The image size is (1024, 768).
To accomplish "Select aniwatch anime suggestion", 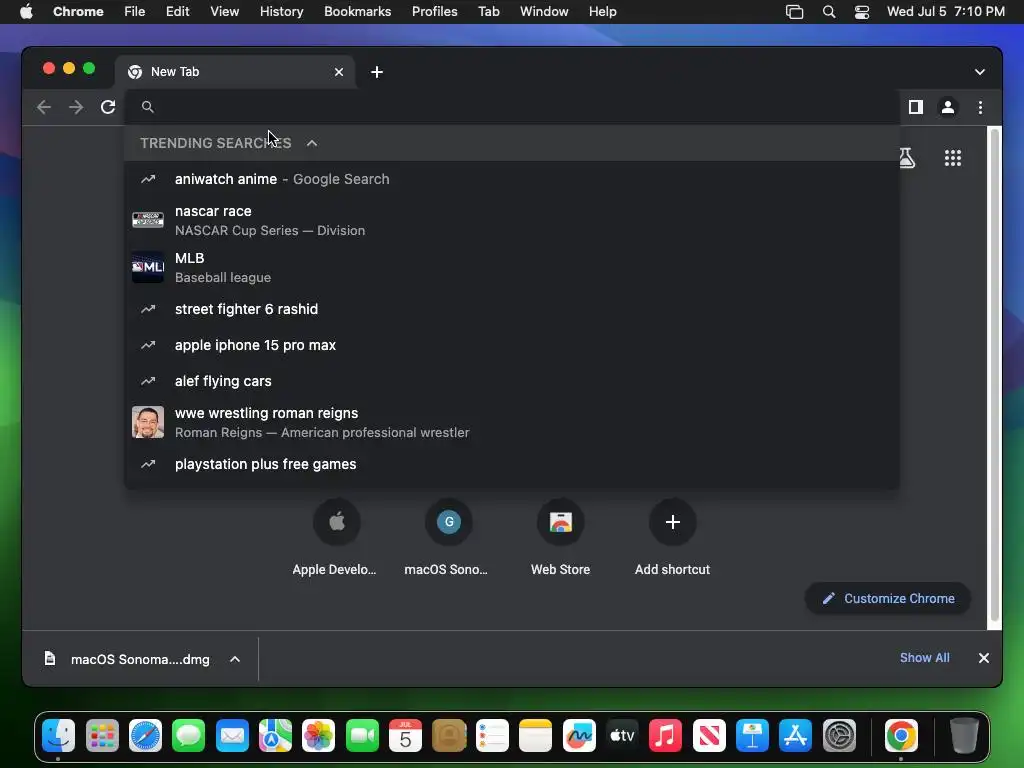I will click(x=511, y=179).
